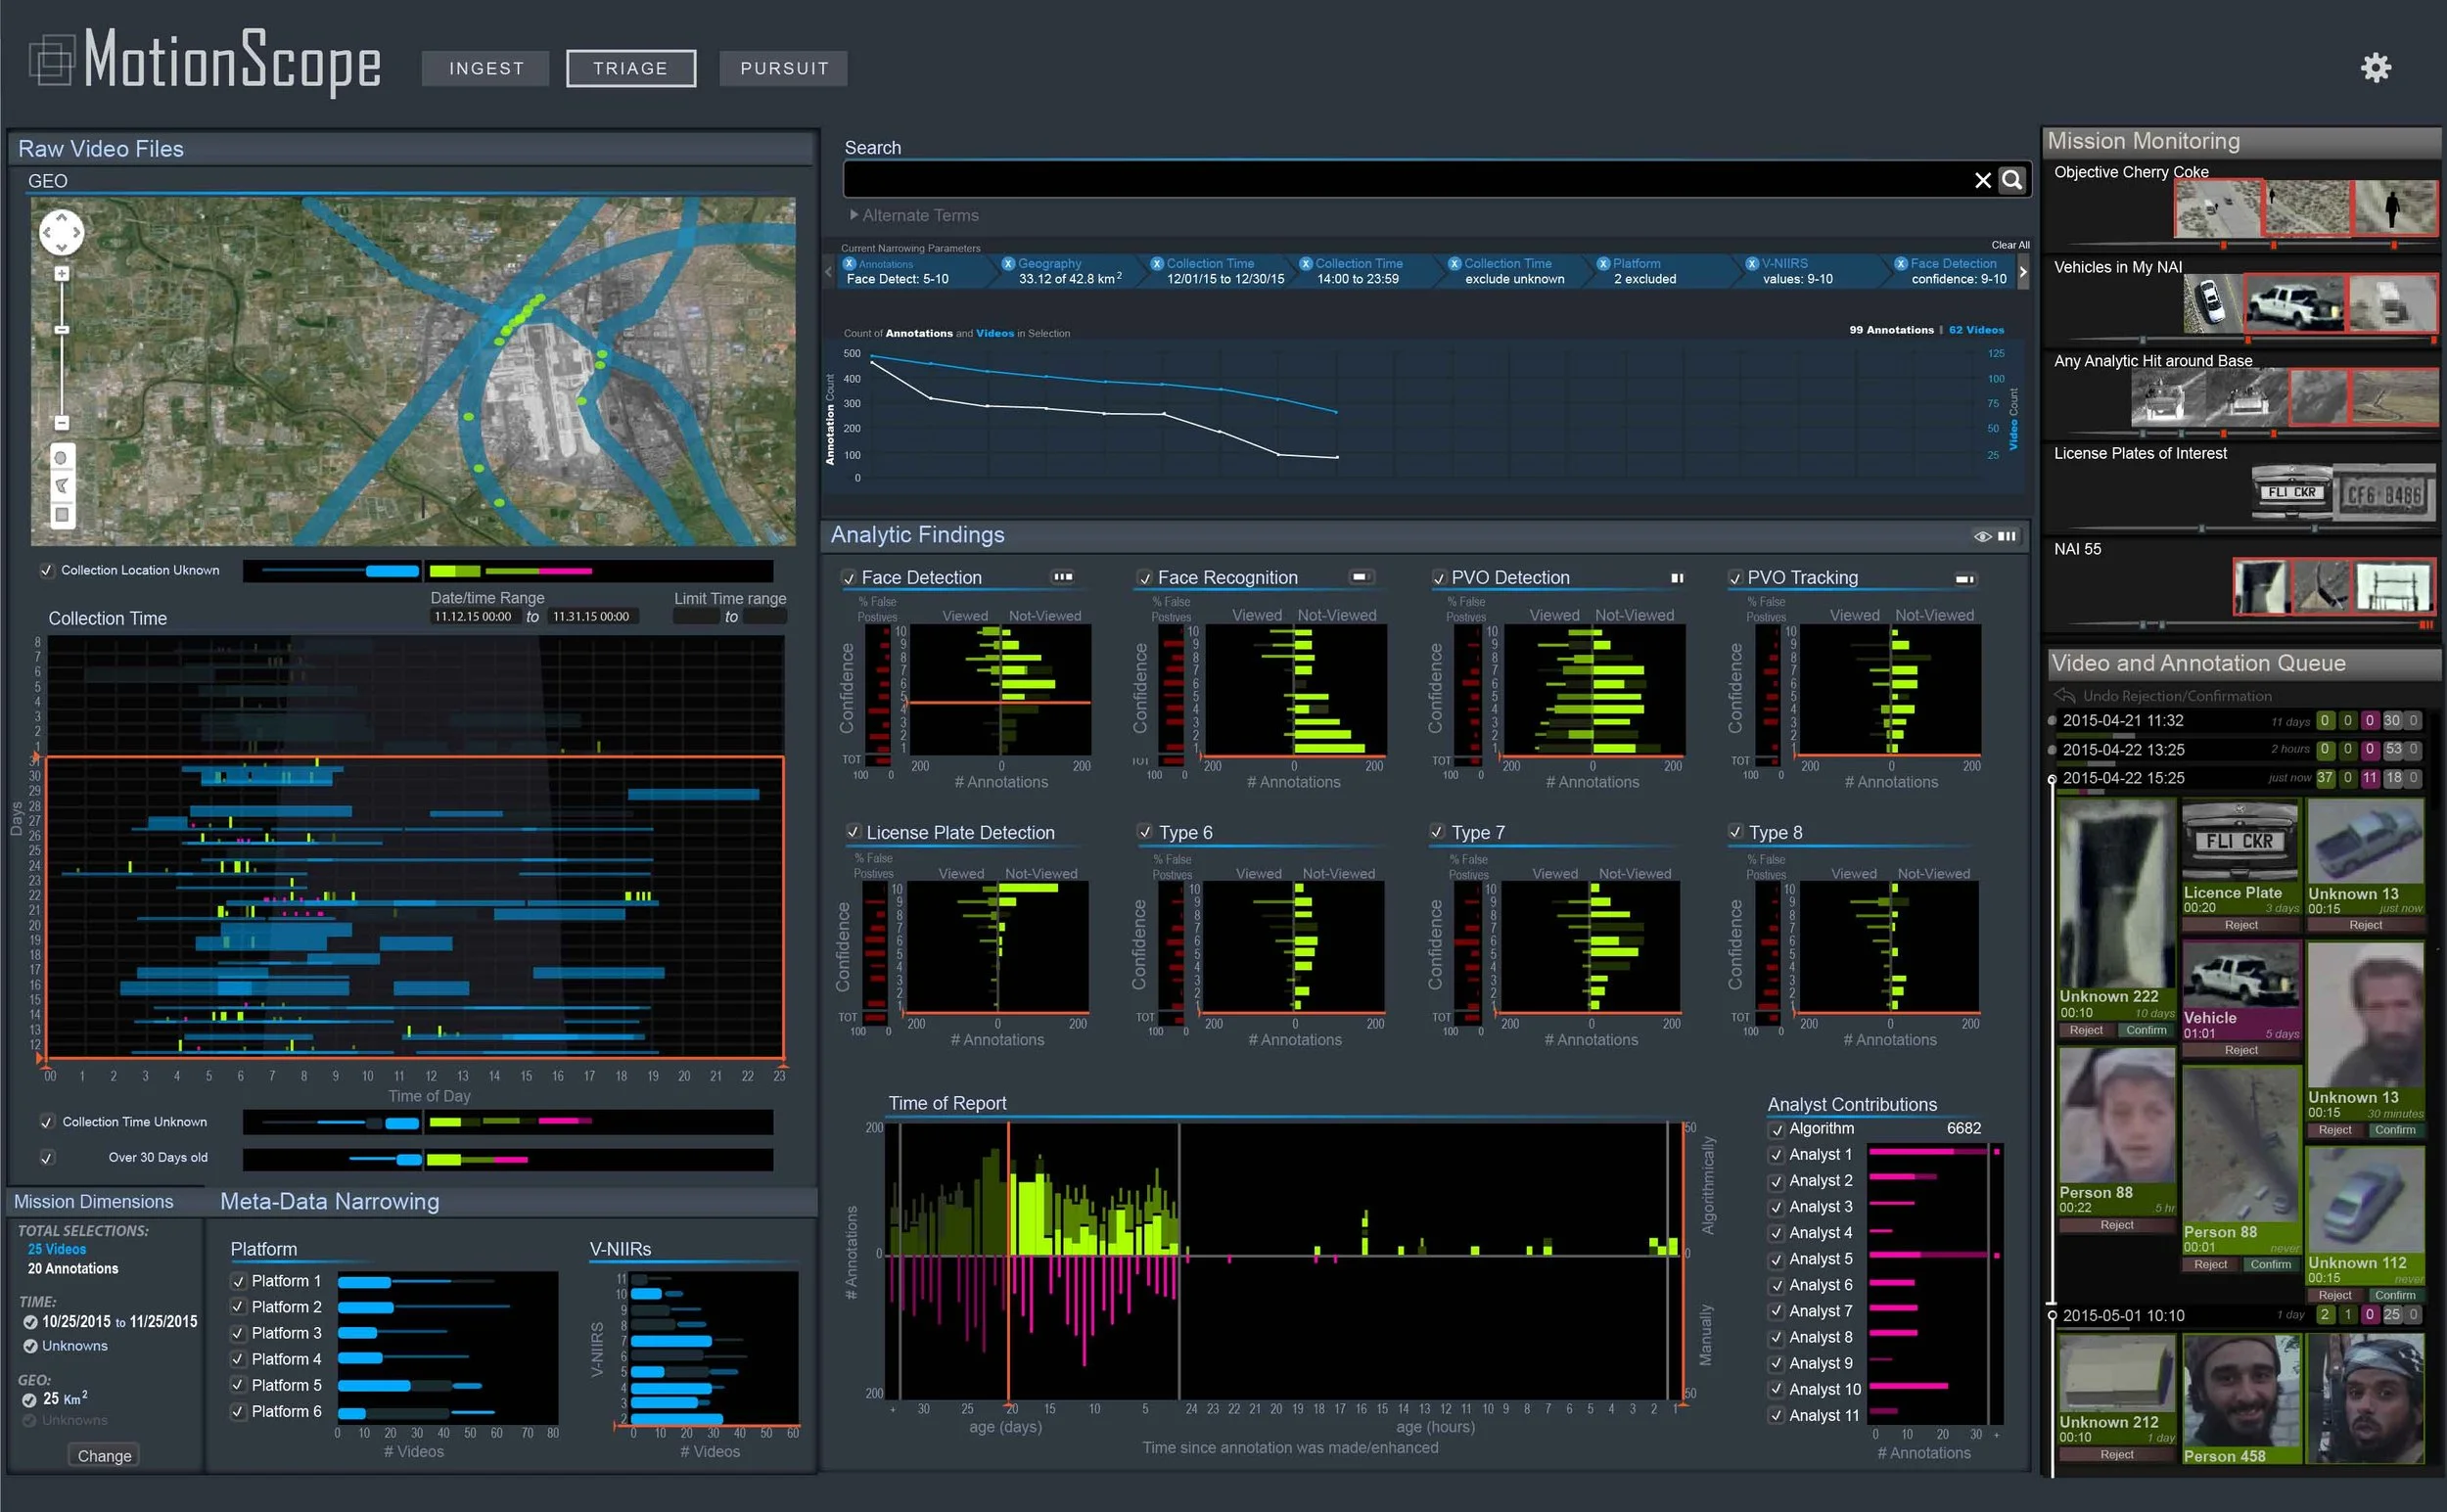Expand the 2015-04-22 13:25 queue group

(2052, 750)
